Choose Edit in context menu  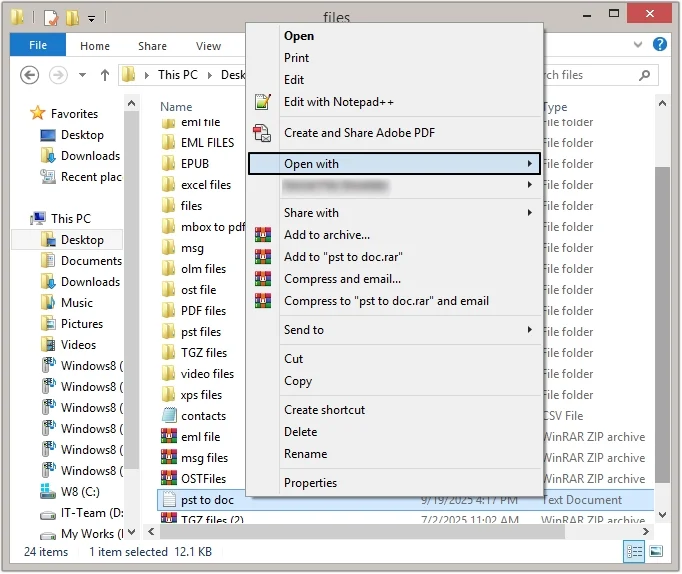[x=394, y=80]
